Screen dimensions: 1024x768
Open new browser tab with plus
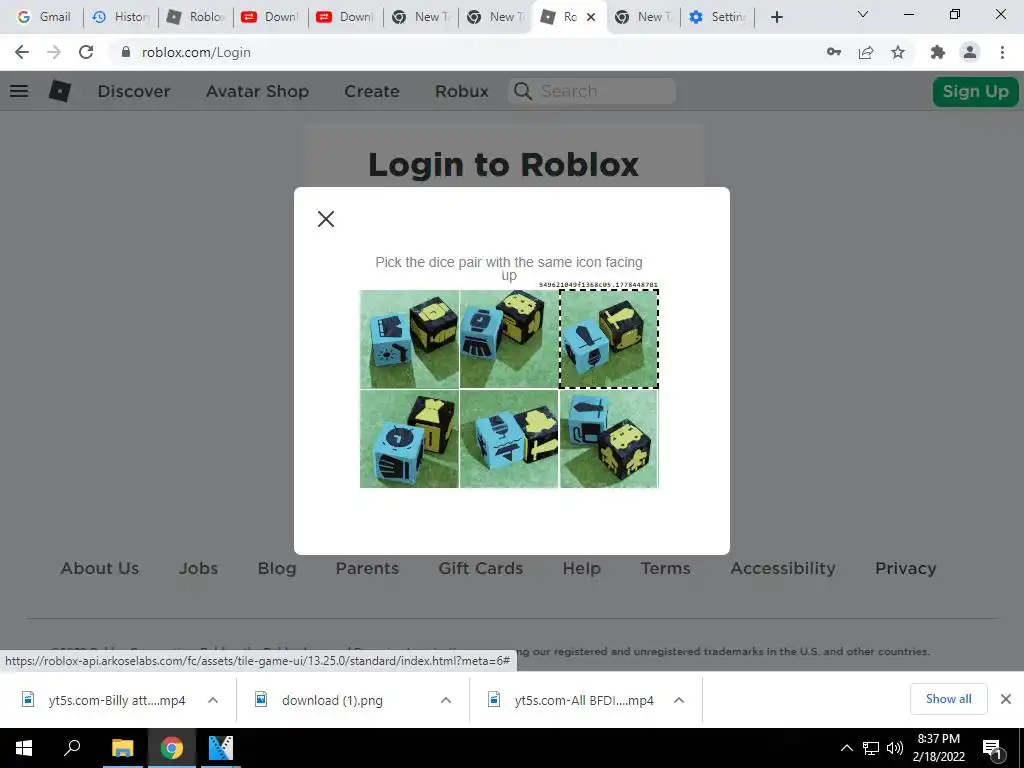click(776, 17)
